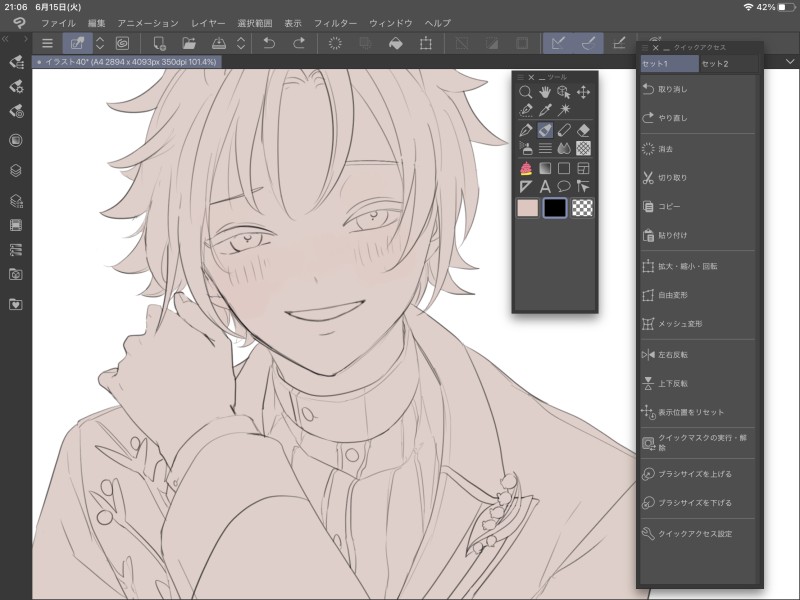
Task: Select the Airbrush tool
Action: click(526, 148)
